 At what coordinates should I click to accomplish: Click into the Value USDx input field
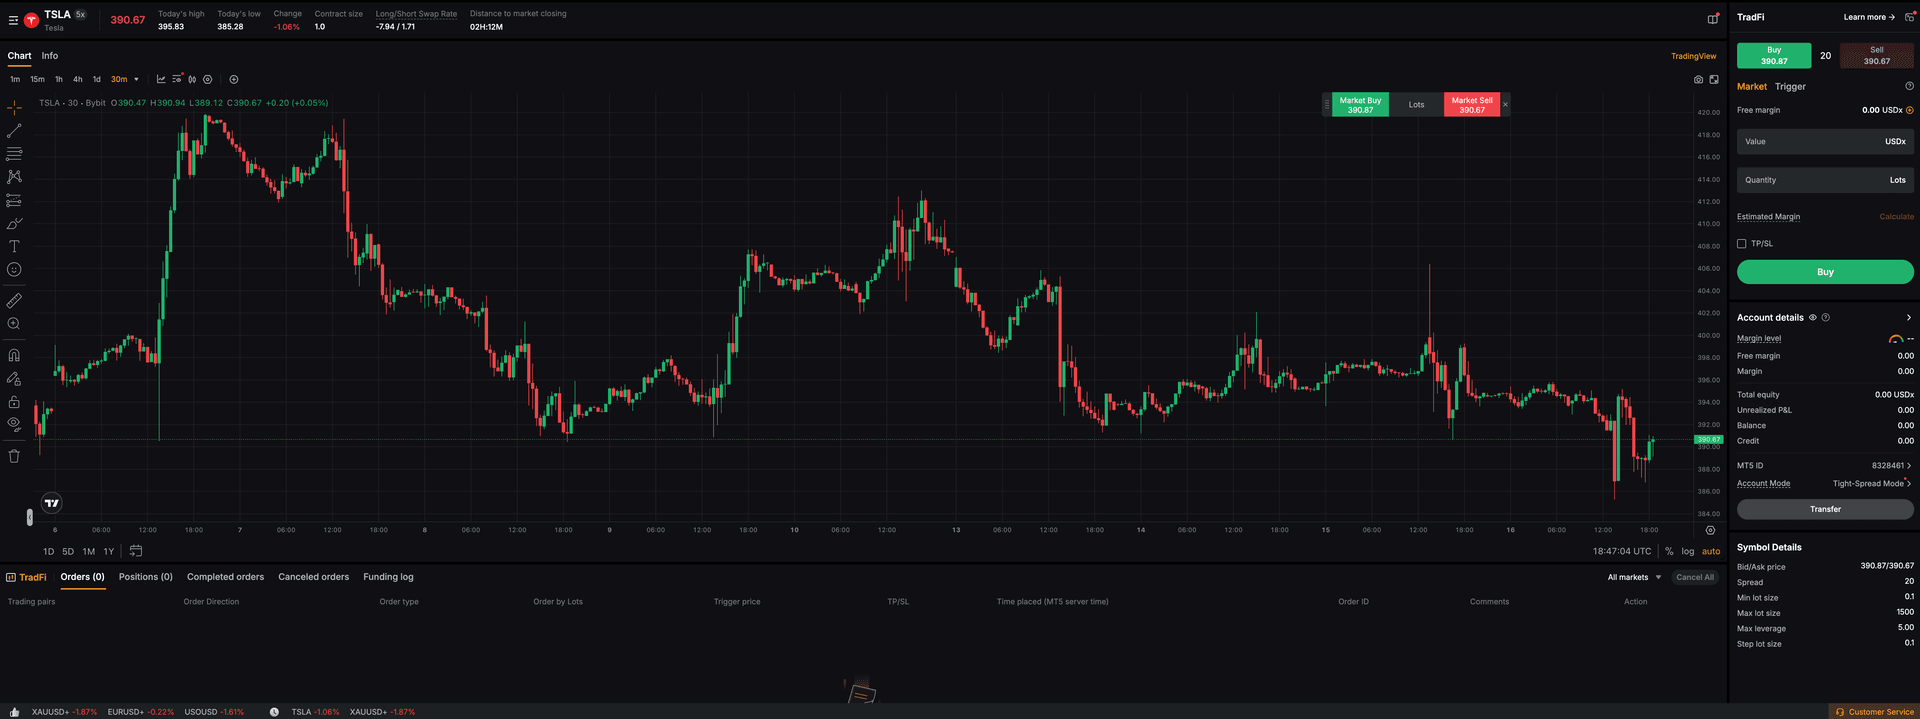coord(1825,142)
